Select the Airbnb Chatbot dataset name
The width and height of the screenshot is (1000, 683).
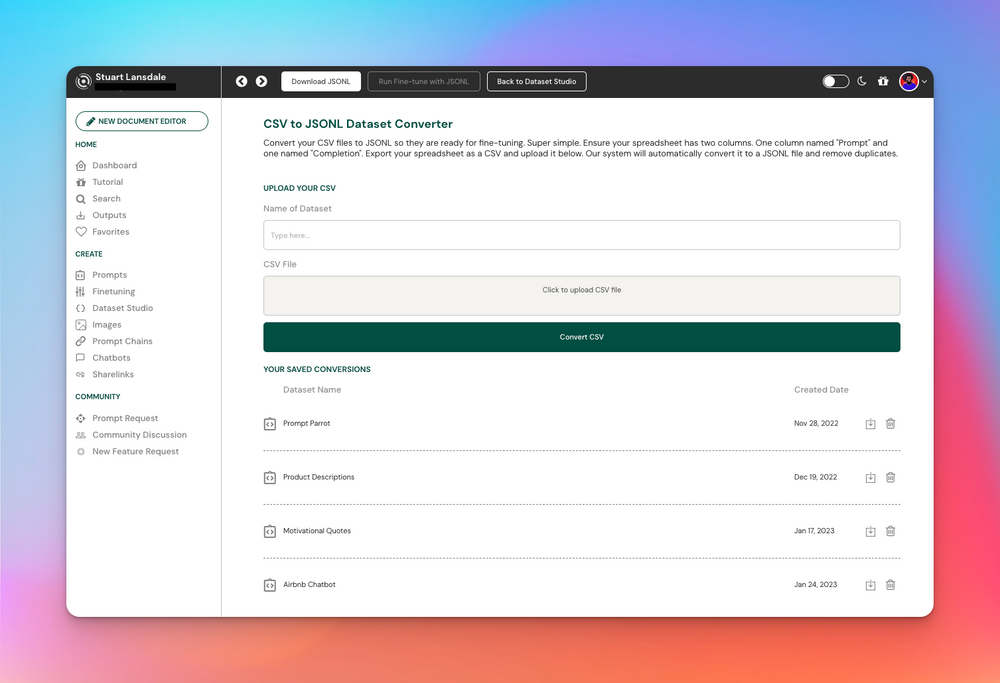(x=309, y=584)
